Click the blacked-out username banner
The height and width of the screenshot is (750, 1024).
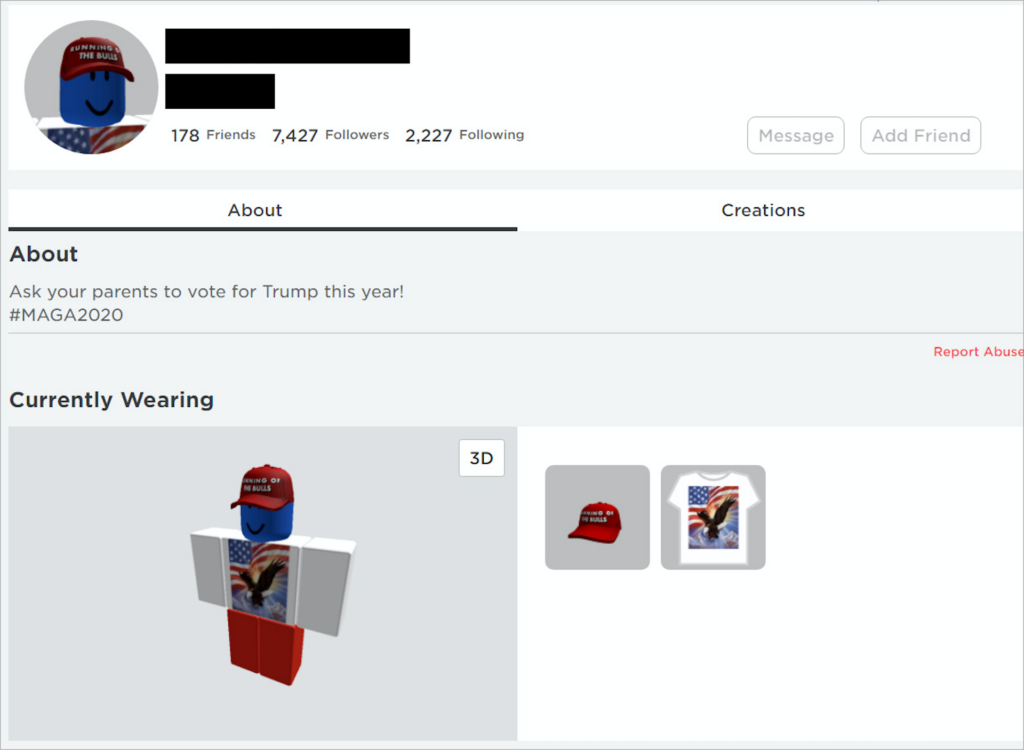287,46
